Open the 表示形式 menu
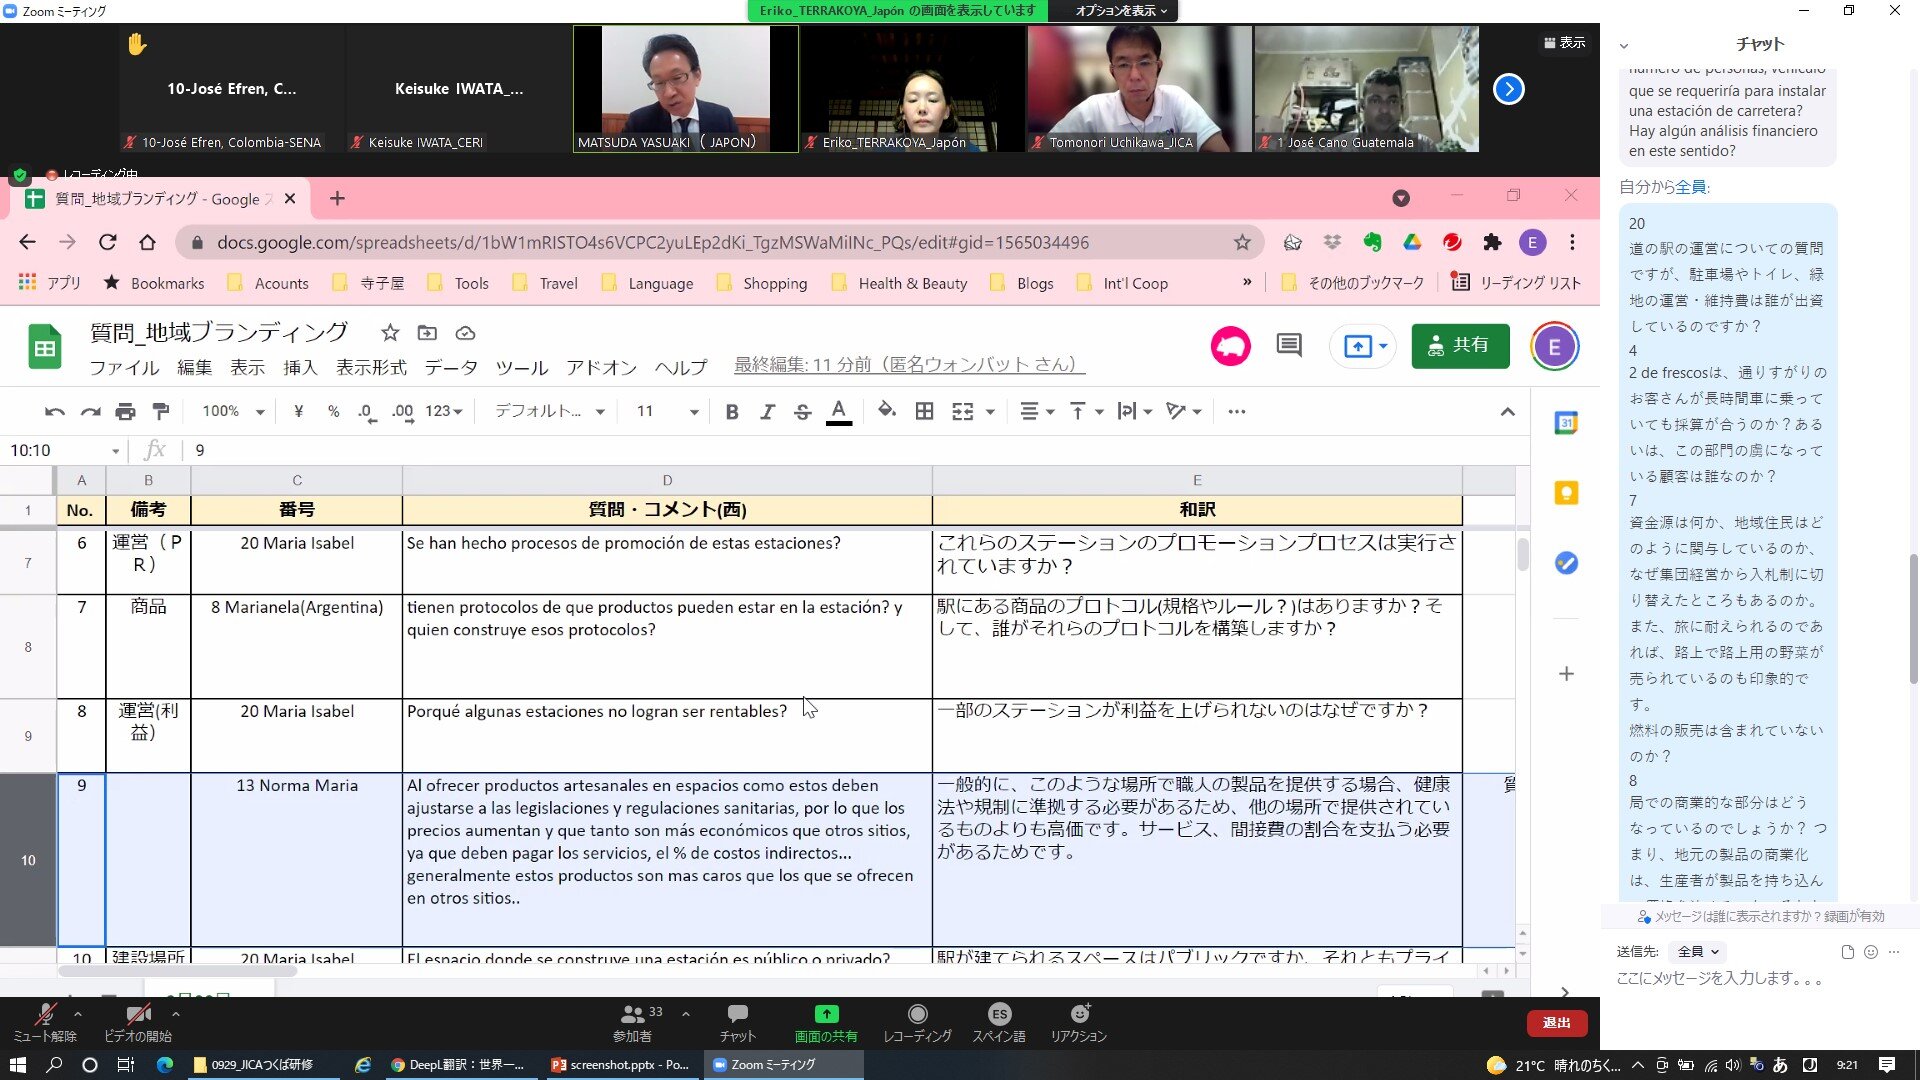Image resolution: width=1920 pixels, height=1080 pixels. tap(371, 367)
